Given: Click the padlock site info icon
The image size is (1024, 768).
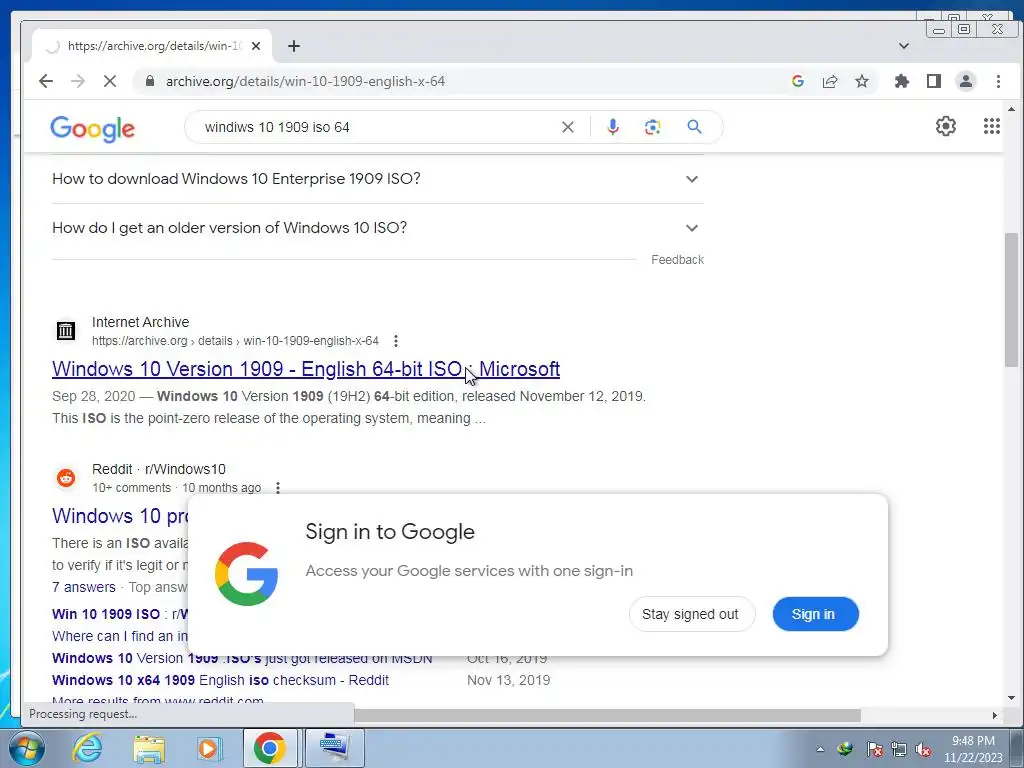Looking at the screenshot, I should pos(150,81).
